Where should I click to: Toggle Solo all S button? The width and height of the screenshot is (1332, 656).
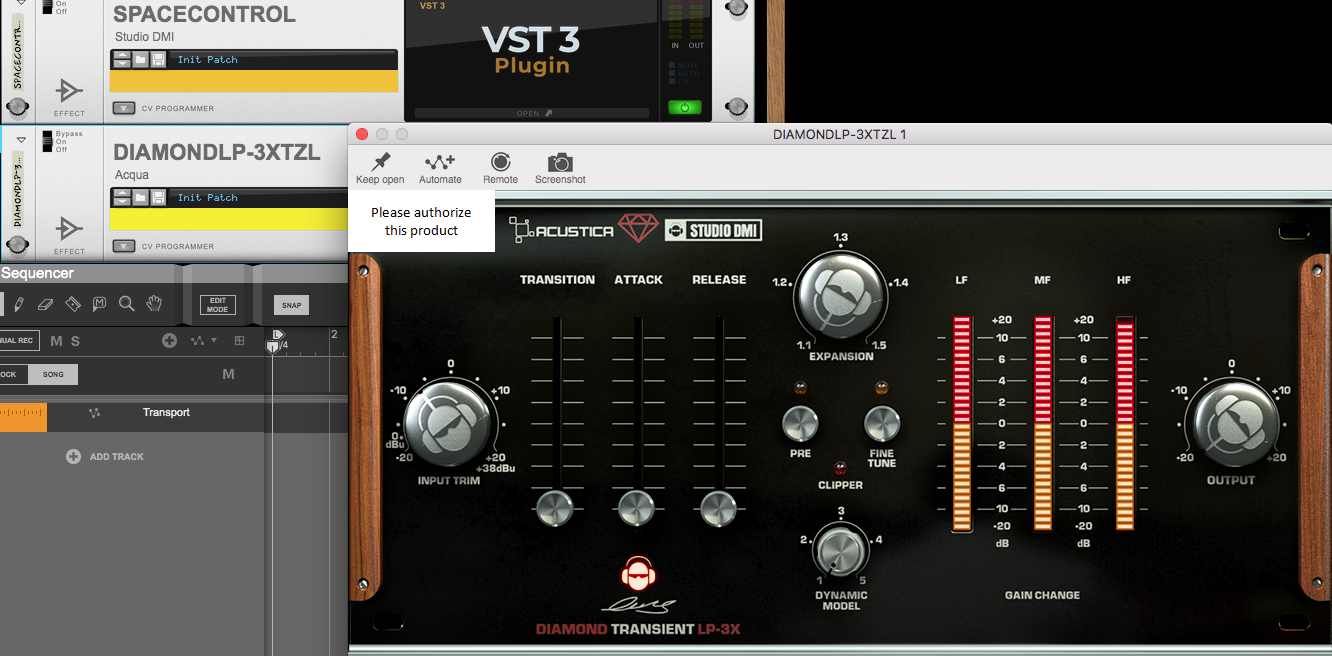click(x=75, y=341)
